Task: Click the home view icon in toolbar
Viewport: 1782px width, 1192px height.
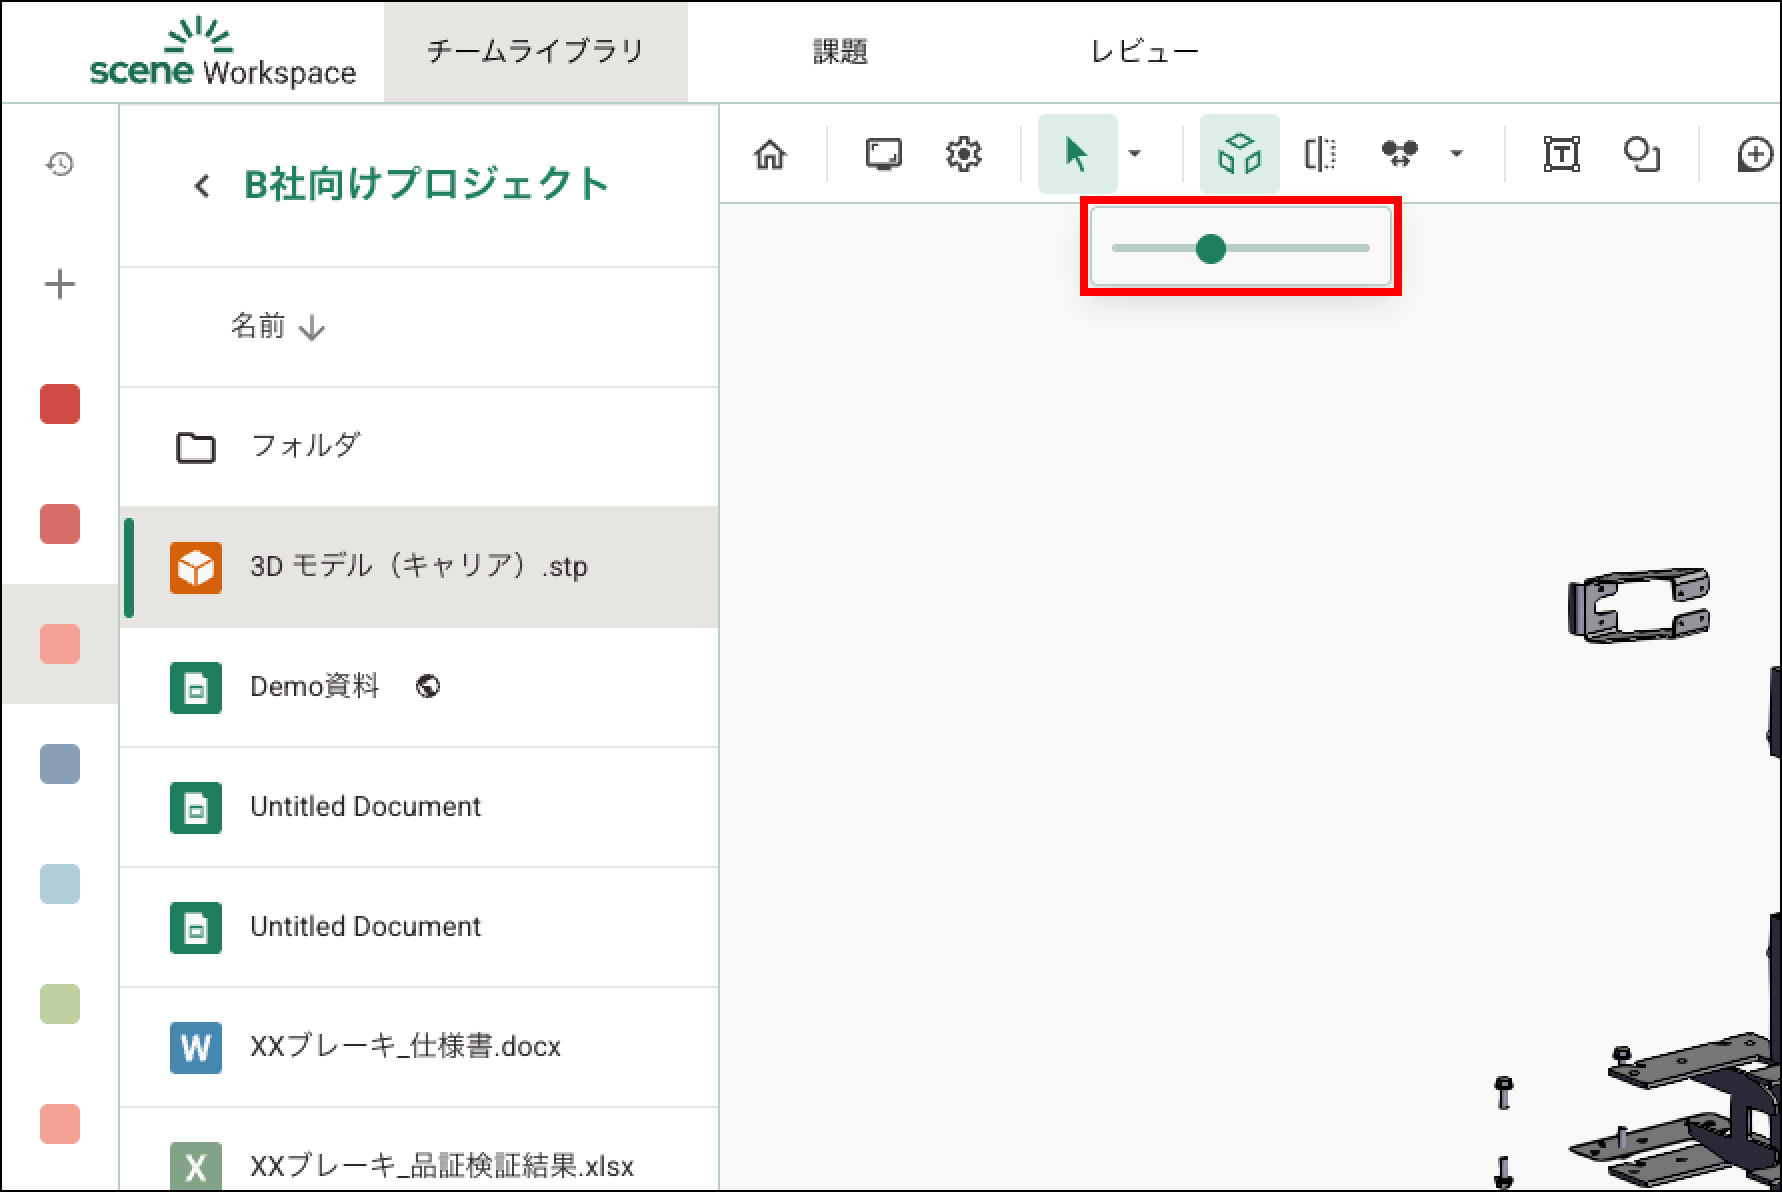Action: click(x=770, y=154)
